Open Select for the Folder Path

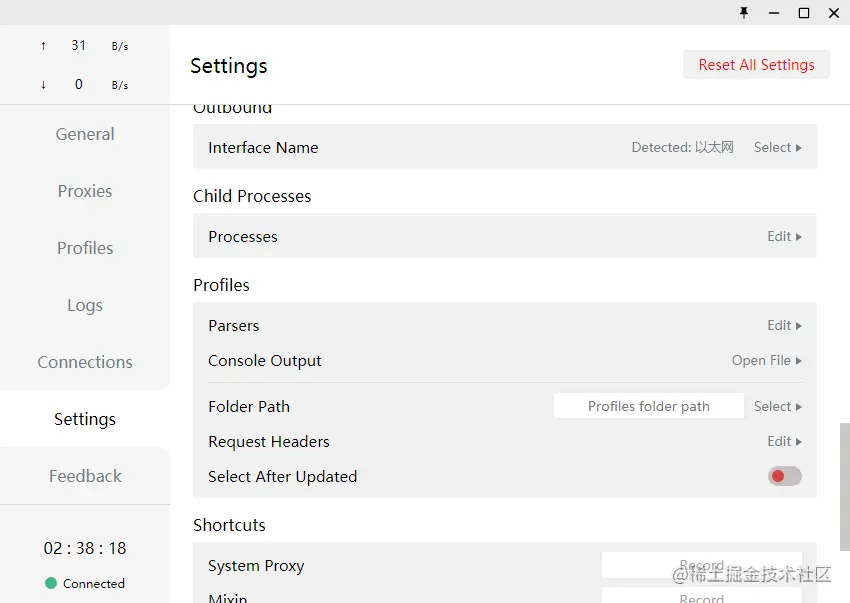pos(777,407)
